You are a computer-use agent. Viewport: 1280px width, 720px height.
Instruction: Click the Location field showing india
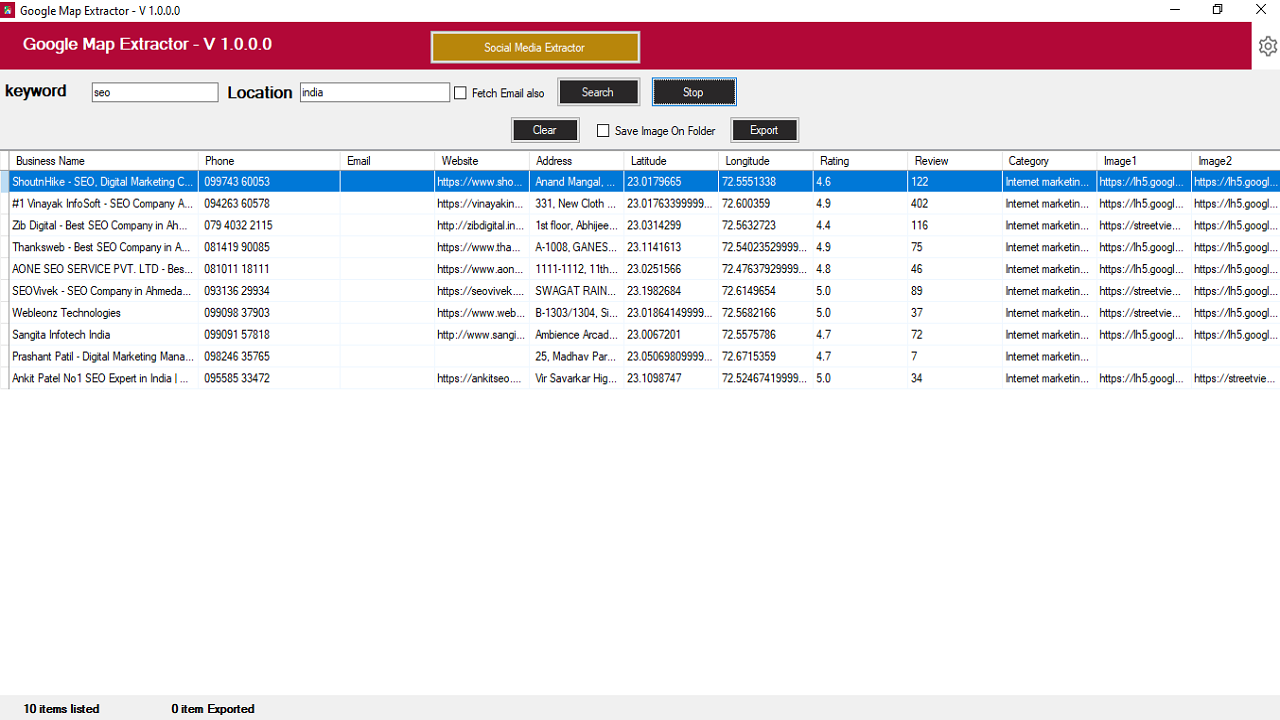click(374, 92)
